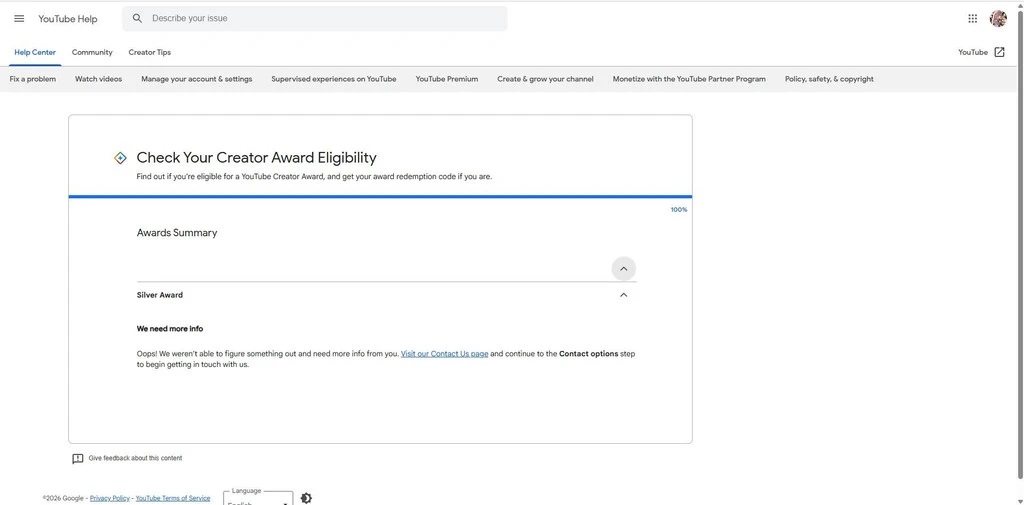Open Manage your account & settings menu
This screenshot has width=1024, height=505.
[197, 79]
